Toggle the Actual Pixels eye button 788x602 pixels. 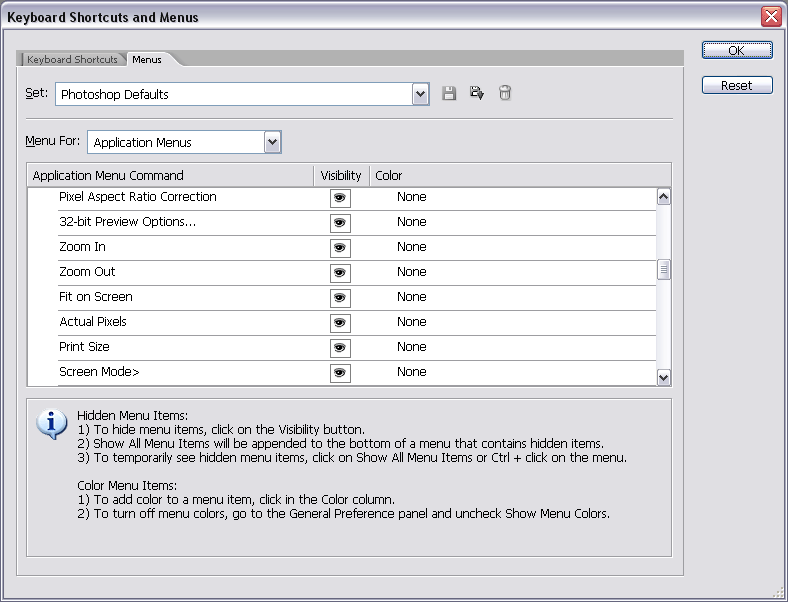tap(340, 323)
